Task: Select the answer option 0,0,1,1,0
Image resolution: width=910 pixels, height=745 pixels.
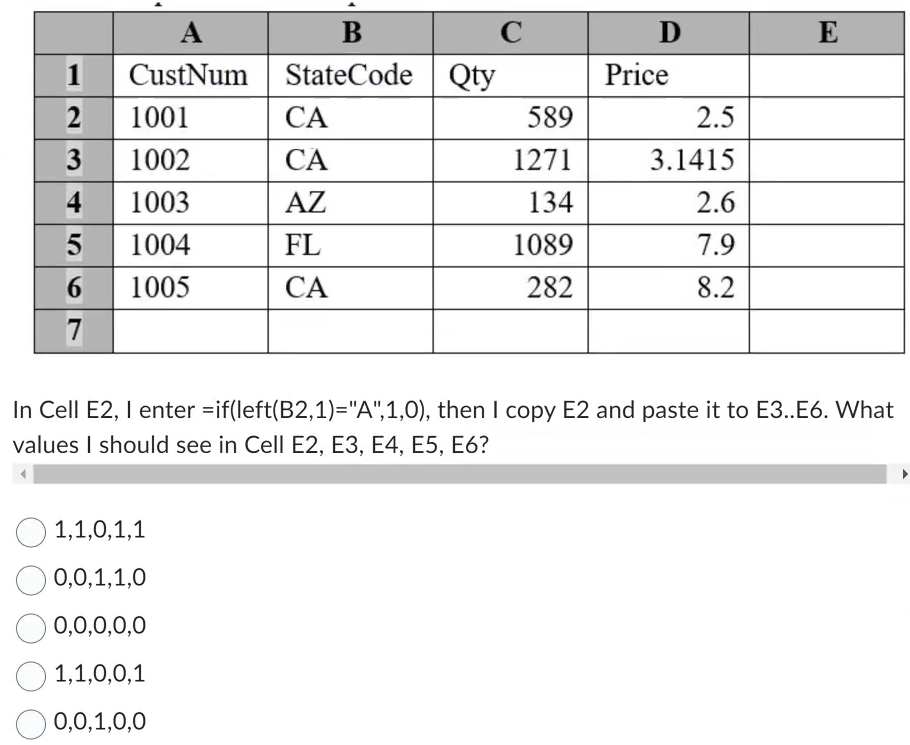Action: coord(30,579)
